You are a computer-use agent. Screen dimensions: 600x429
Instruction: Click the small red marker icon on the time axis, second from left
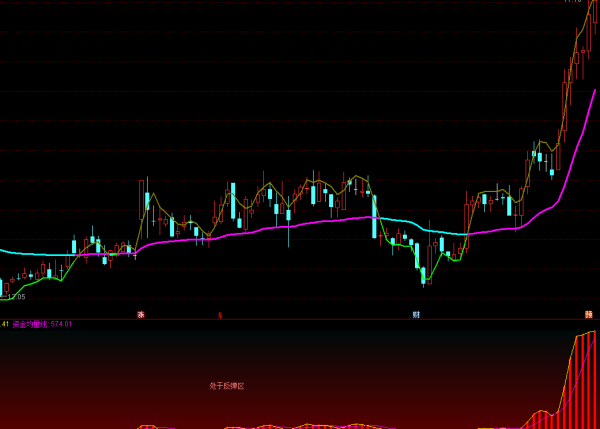point(219,314)
